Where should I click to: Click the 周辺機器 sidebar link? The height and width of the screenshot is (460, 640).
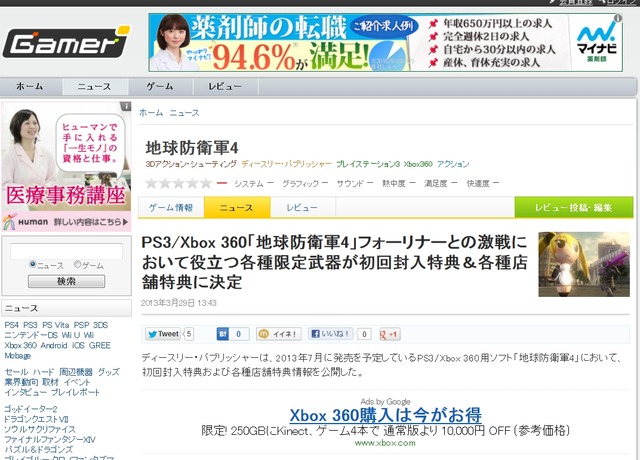(76, 372)
